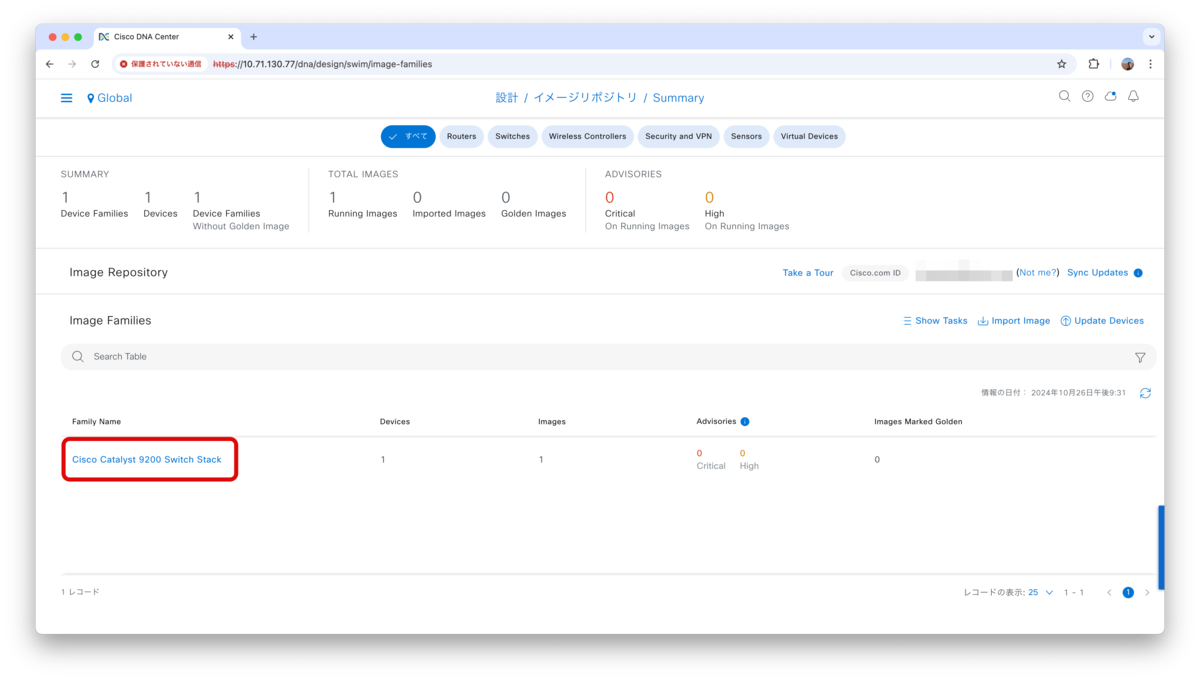Click the High advisories count in summary

point(709,198)
